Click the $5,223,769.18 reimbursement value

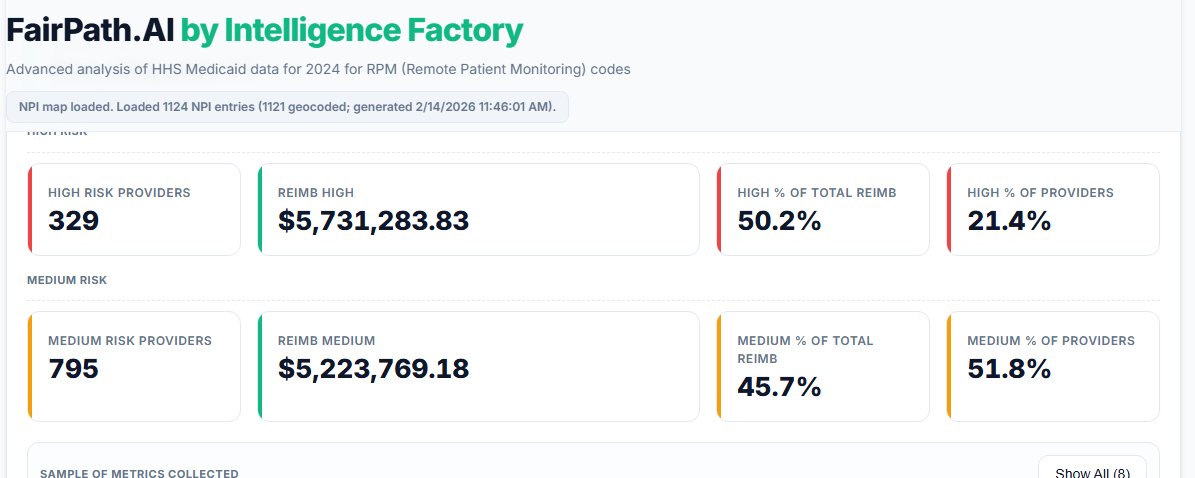373,369
